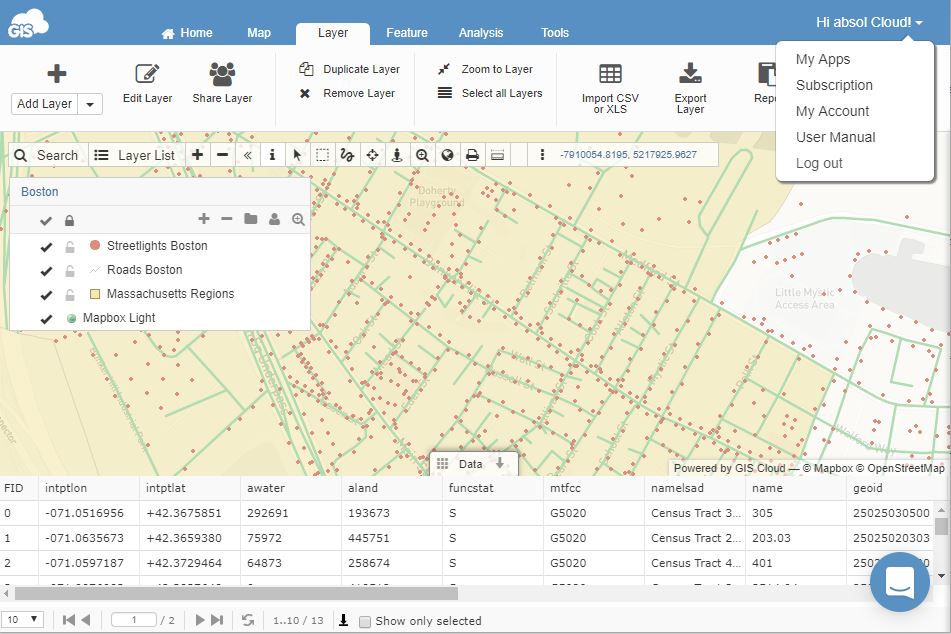
Task: Add a layer using layer panel plus
Action: [204, 218]
